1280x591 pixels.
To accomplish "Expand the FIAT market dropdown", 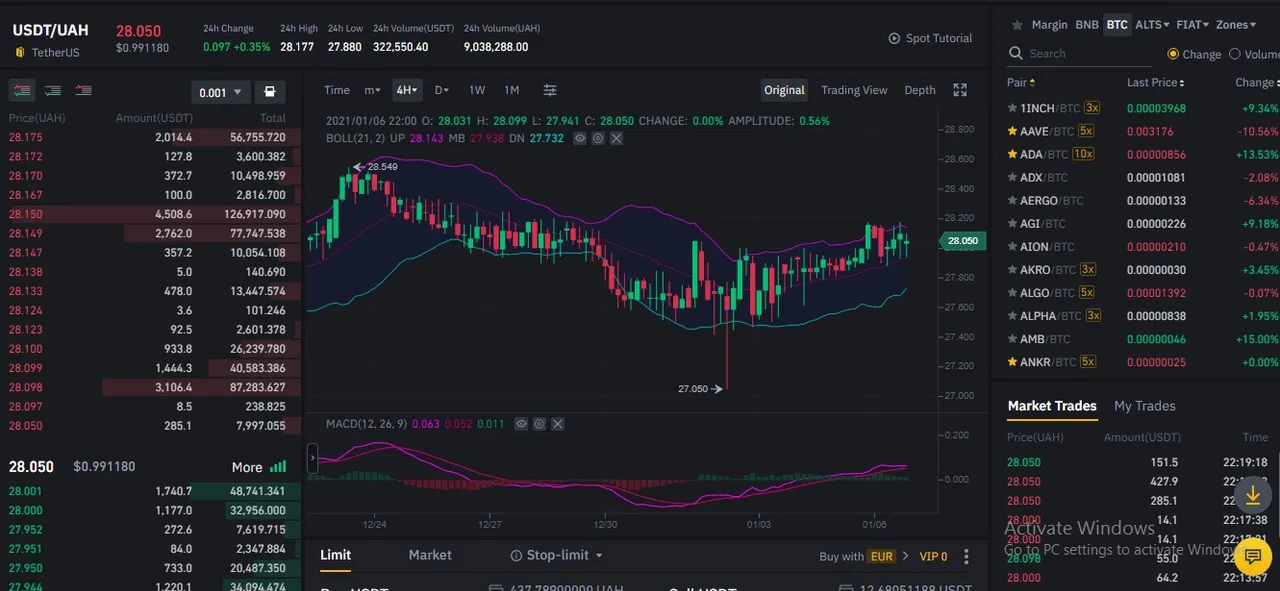I will click(1192, 25).
